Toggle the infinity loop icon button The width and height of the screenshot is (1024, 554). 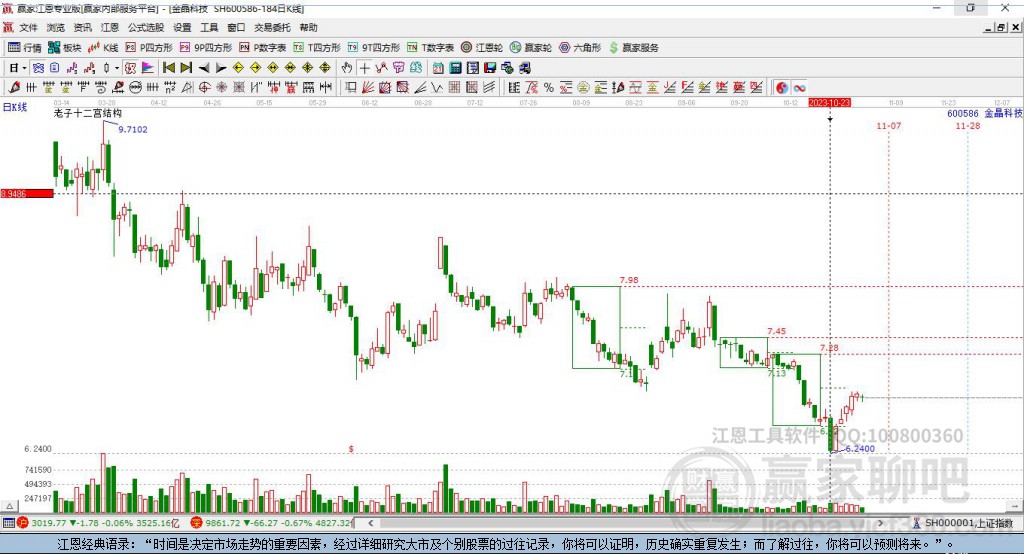[x=799, y=88]
